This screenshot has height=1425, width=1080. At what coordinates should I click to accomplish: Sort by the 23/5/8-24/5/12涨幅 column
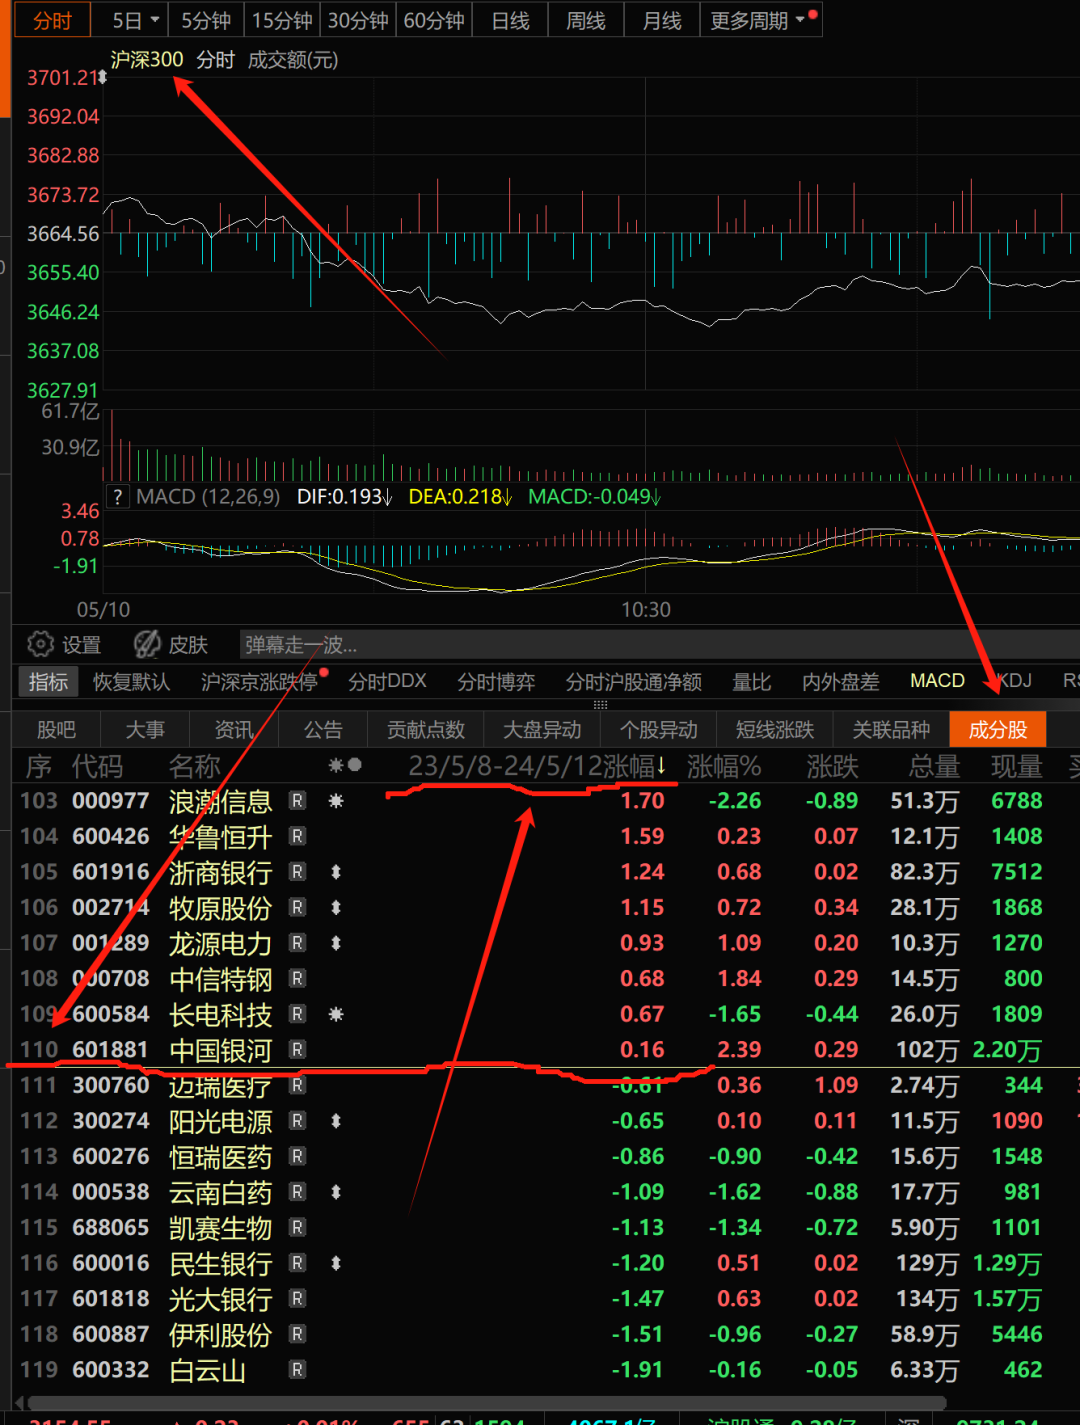coord(535,767)
